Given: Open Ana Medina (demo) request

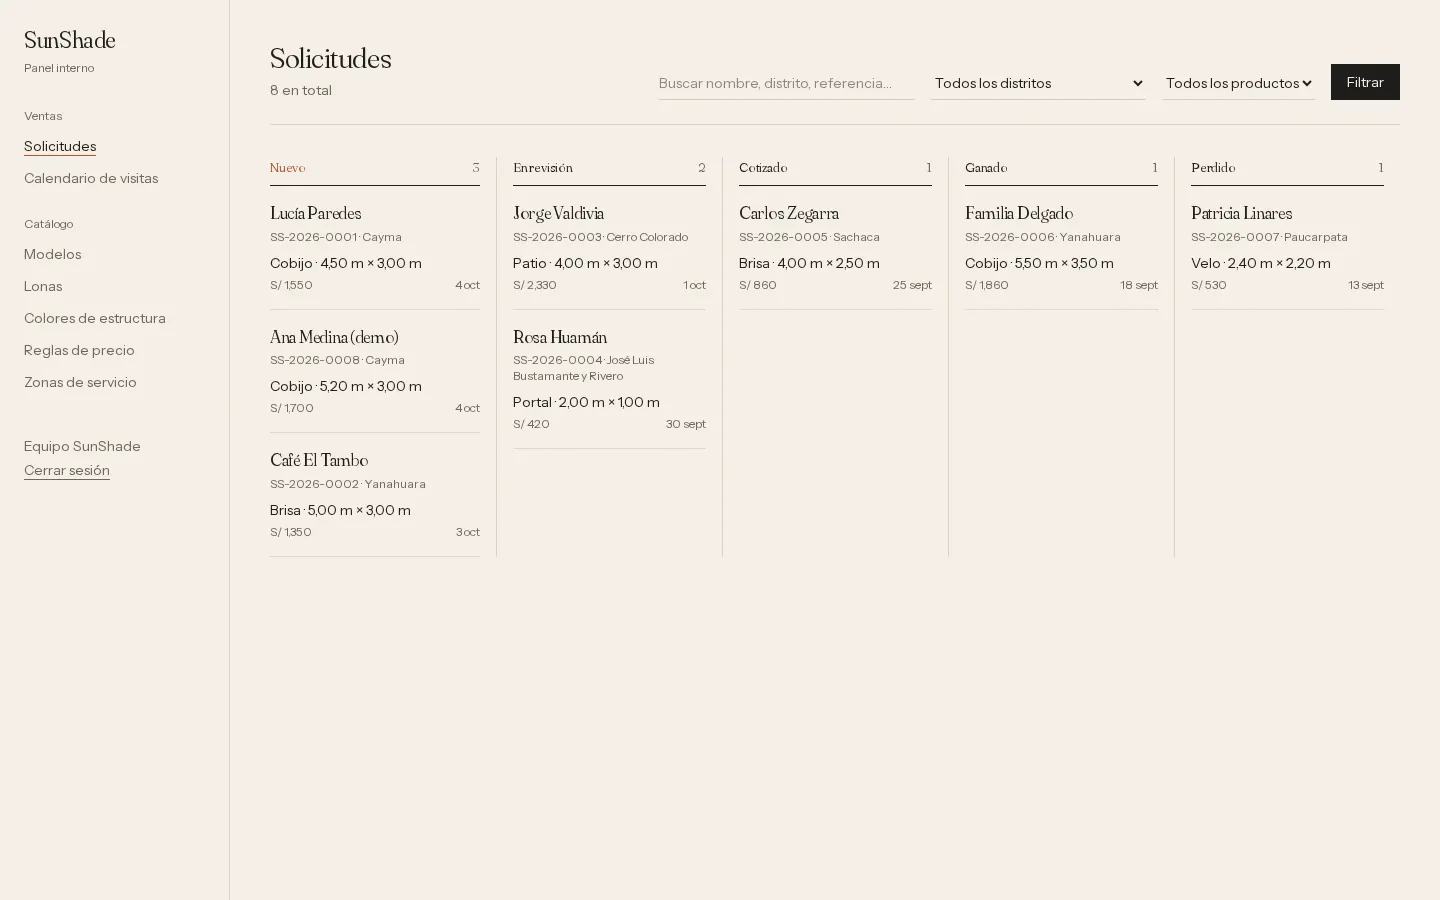Looking at the screenshot, I should pyautogui.click(x=375, y=372).
